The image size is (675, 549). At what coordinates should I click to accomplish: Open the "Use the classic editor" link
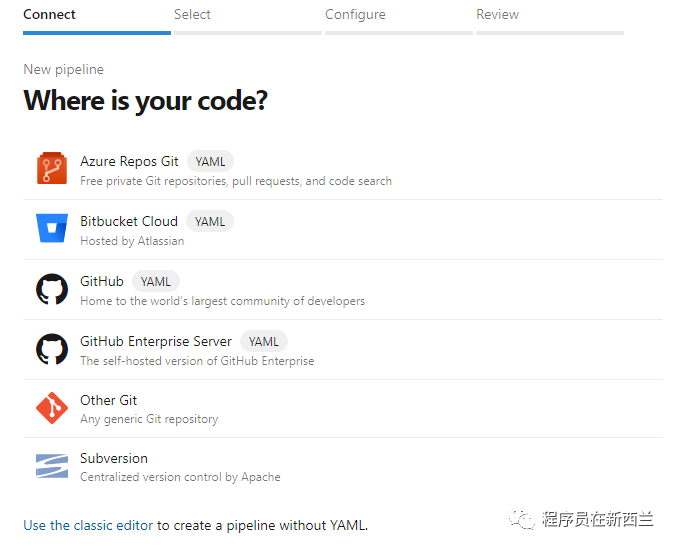(x=88, y=525)
